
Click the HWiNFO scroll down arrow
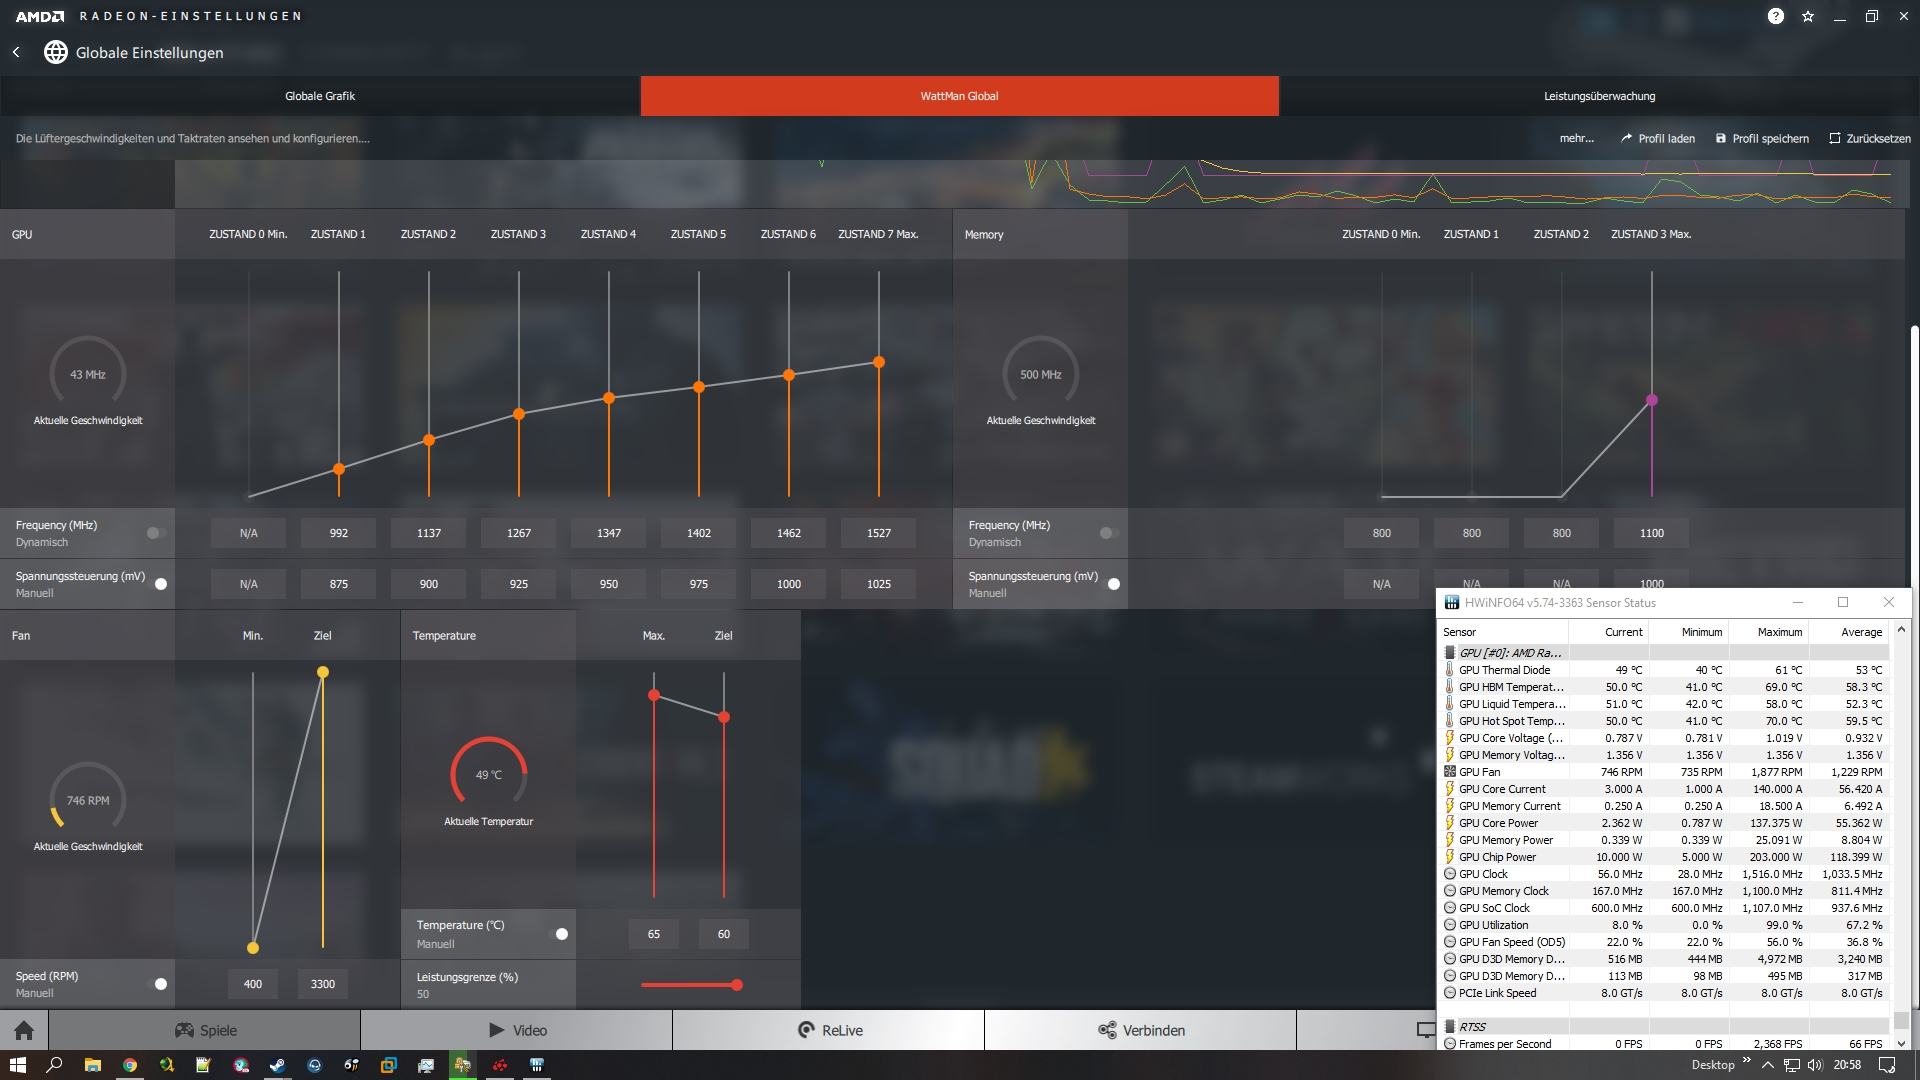click(x=1901, y=1042)
